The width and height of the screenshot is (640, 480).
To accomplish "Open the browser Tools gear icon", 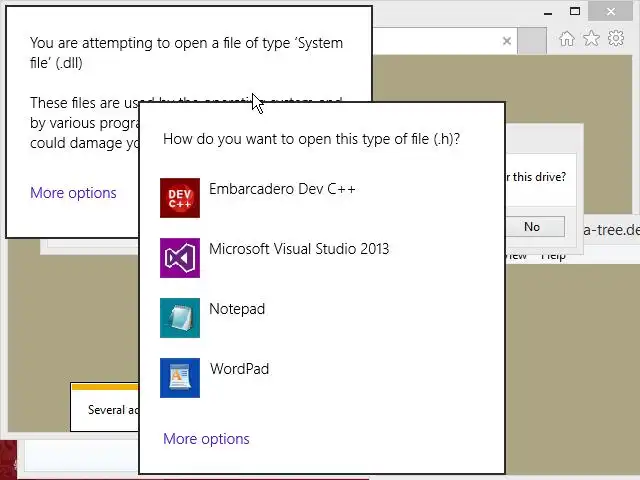I will click(616, 38).
